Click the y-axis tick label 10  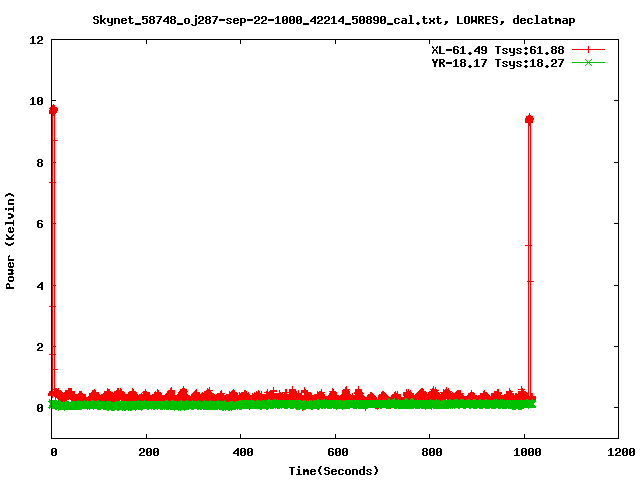[x=36, y=101]
